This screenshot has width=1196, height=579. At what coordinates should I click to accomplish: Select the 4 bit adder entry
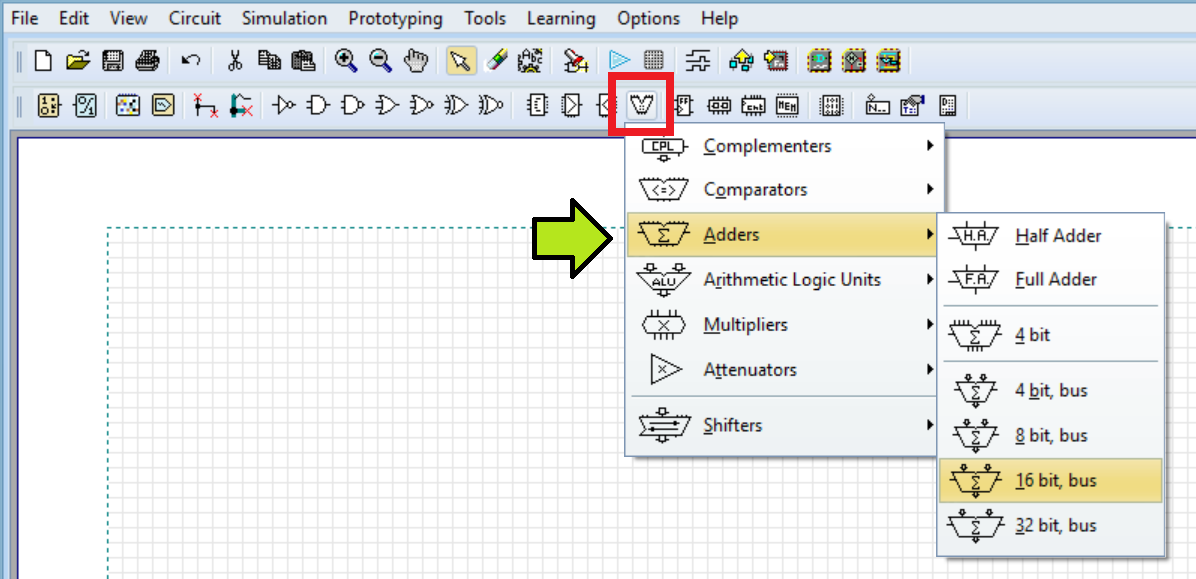[x=1050, y=334]
